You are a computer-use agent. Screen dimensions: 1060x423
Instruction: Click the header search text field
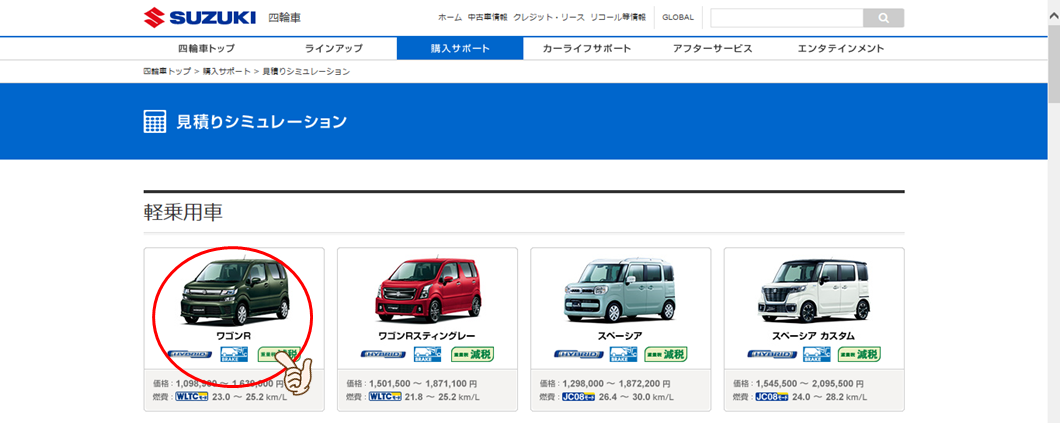tap(787, 18)
